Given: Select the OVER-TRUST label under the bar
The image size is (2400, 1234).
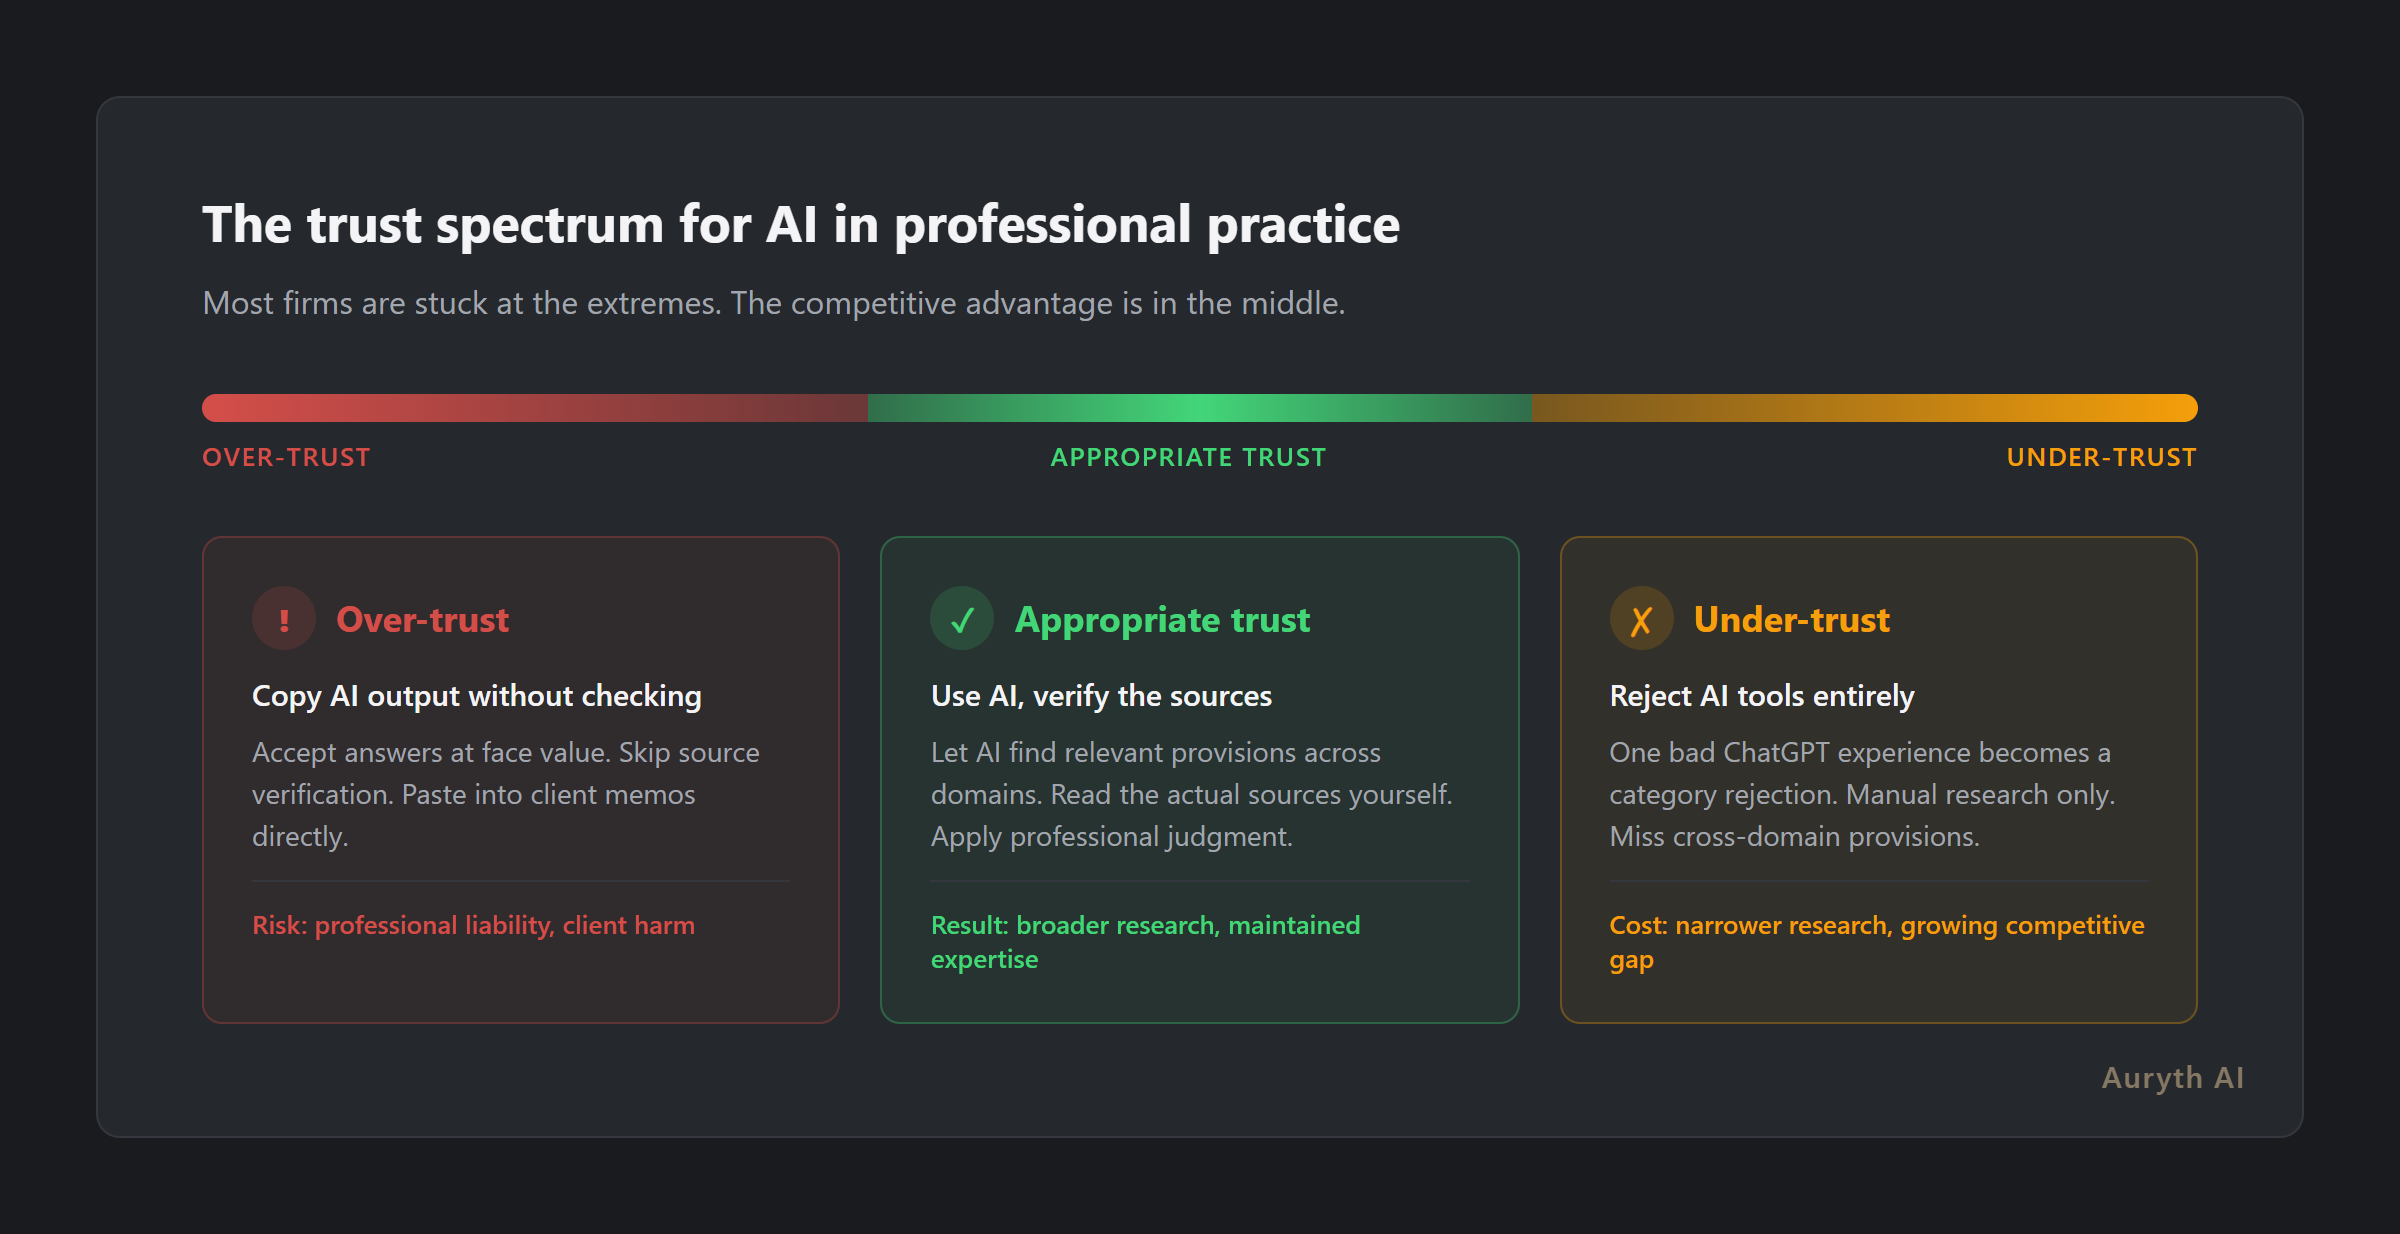Looking at the screenshot, I should (x=286, y=457).
